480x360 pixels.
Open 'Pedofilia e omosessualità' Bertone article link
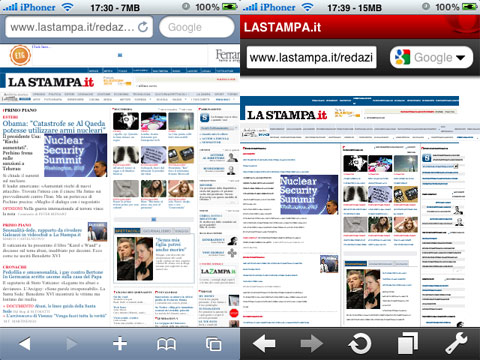[x=53, y=274]
